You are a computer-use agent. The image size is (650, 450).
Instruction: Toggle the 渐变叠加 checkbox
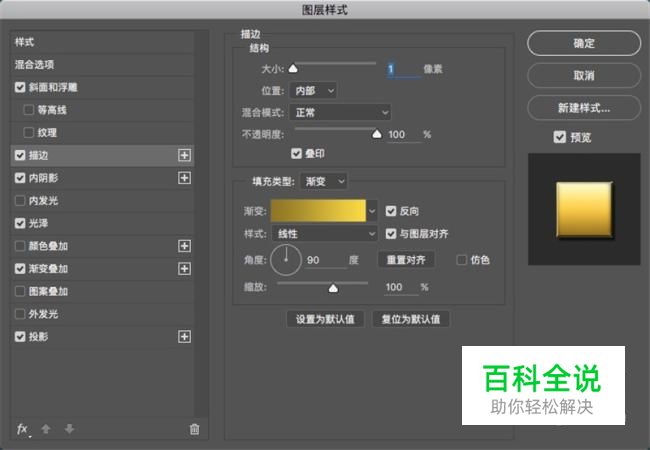tap(20, 269)
